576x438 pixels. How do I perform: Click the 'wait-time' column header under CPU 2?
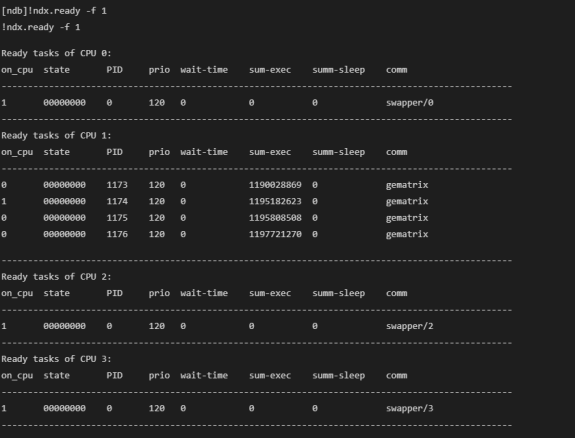[x=204, y=293]
